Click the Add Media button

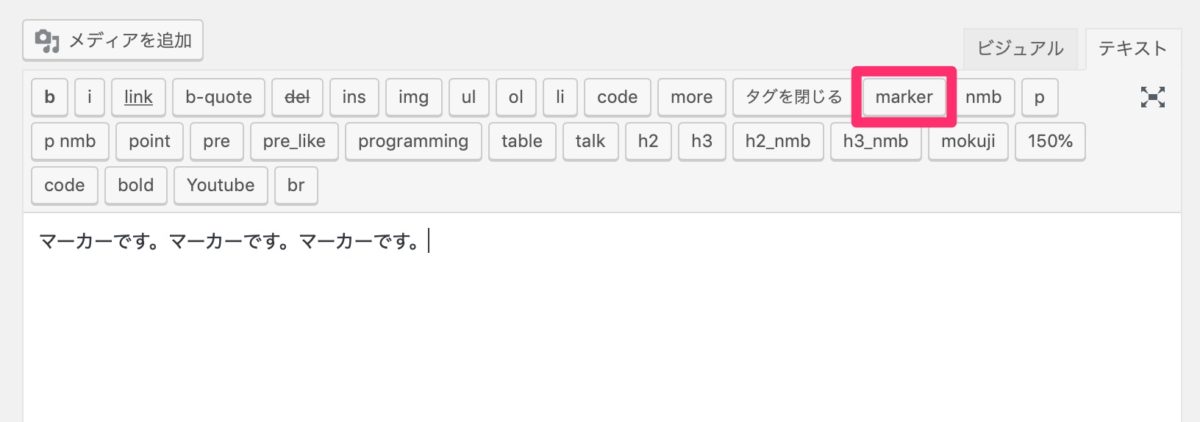pos(114,41)
